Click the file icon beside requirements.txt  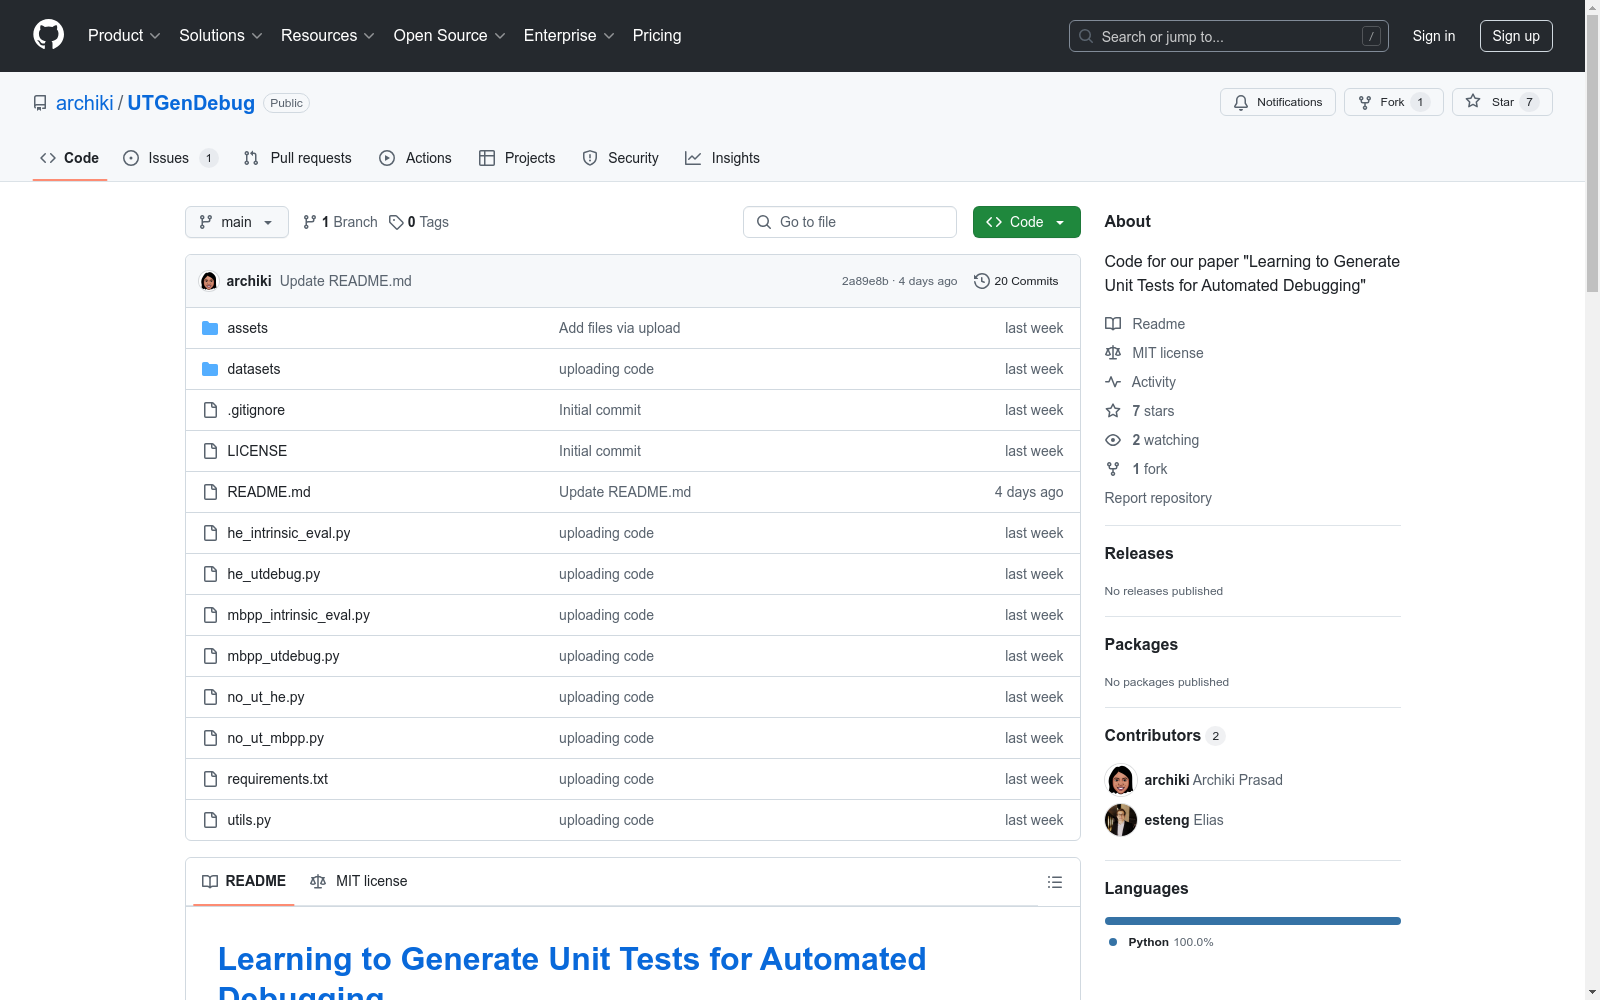[x=210, y=779]
